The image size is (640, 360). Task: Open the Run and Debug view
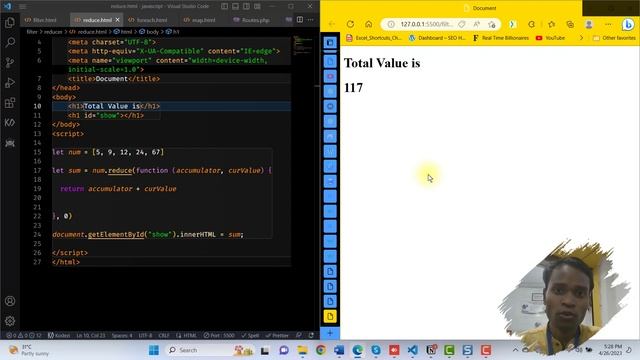click(10, 82)
